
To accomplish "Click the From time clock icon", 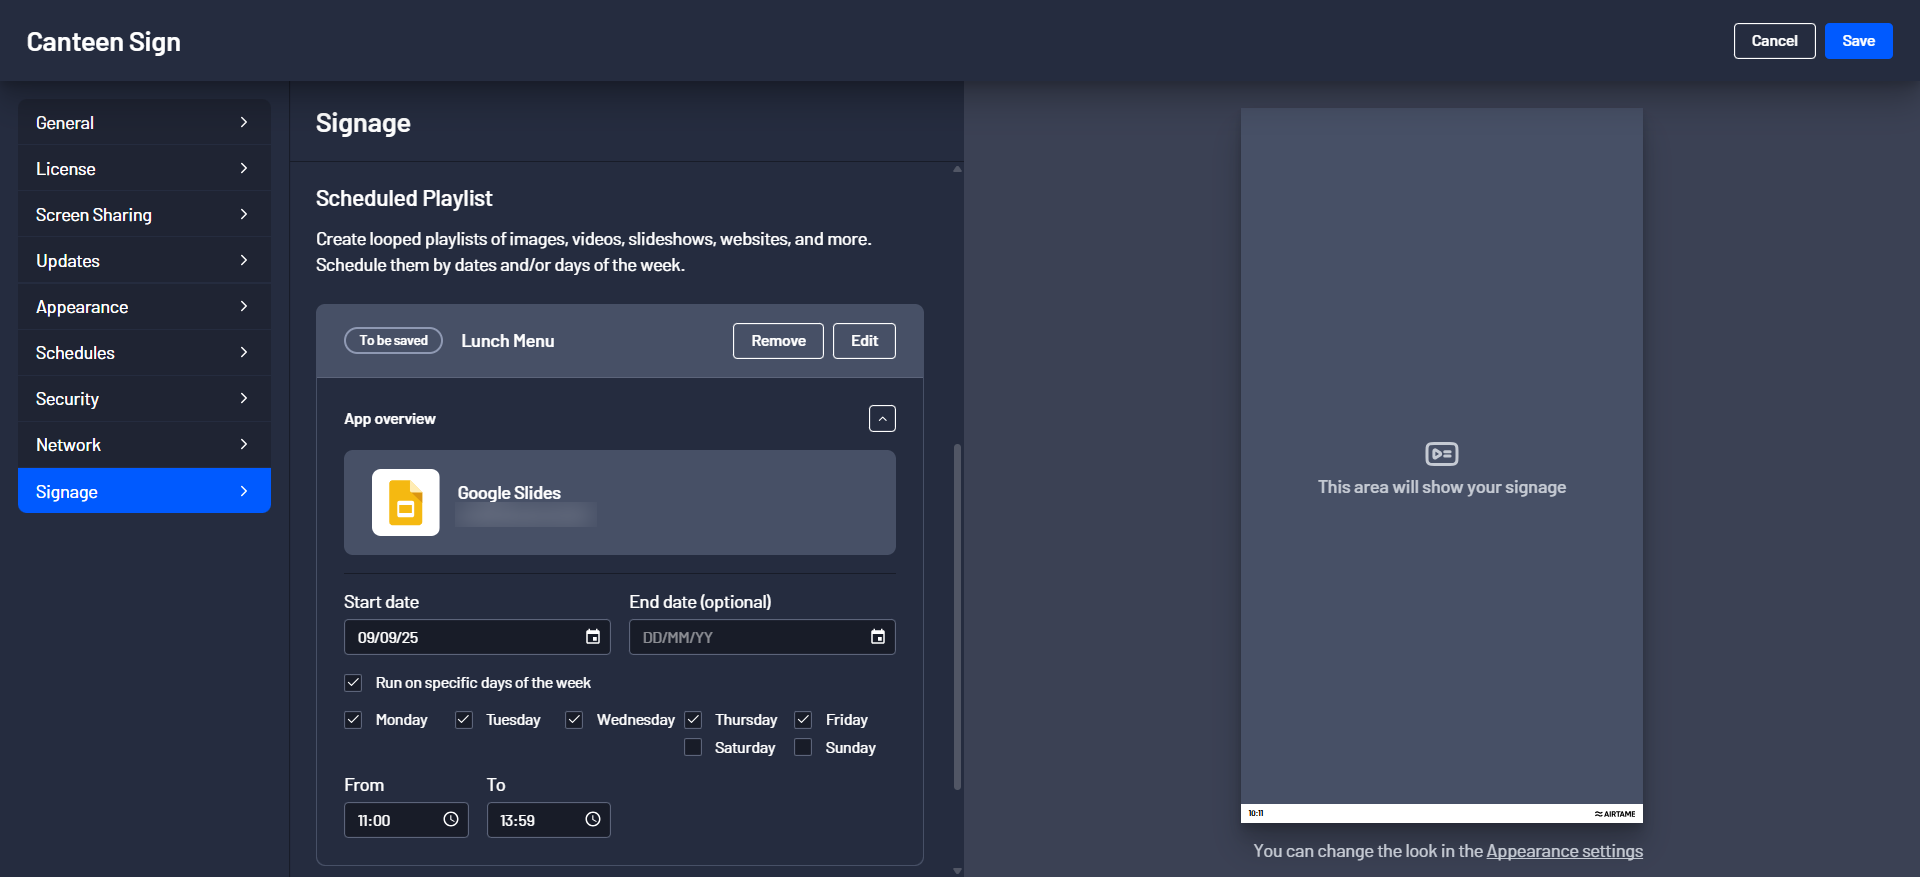I will pyautogui.click(x=451, y=820).
